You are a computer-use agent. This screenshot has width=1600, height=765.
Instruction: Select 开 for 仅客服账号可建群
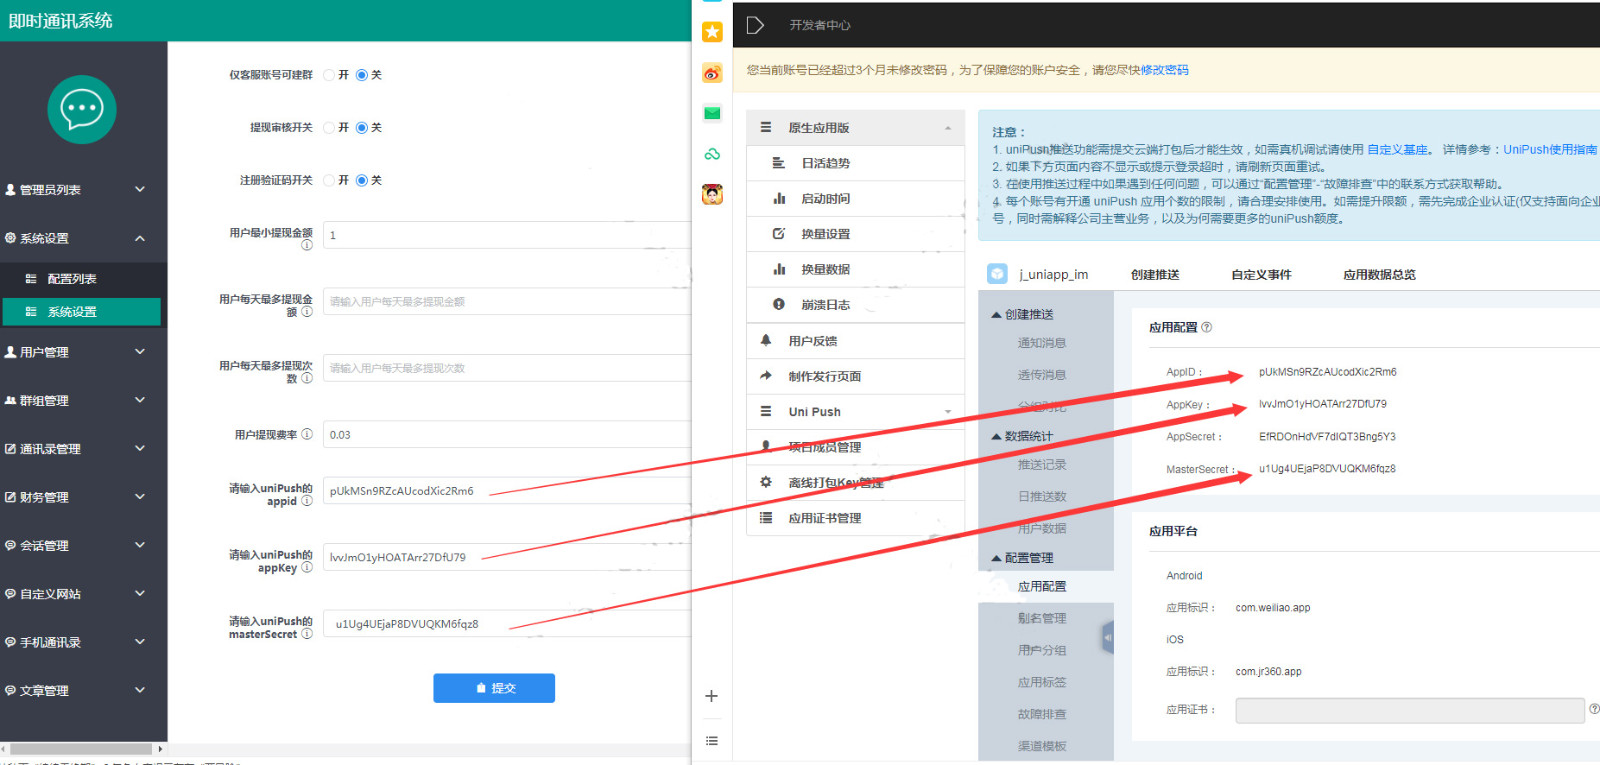pyautogui.click(x=329, y=75)
